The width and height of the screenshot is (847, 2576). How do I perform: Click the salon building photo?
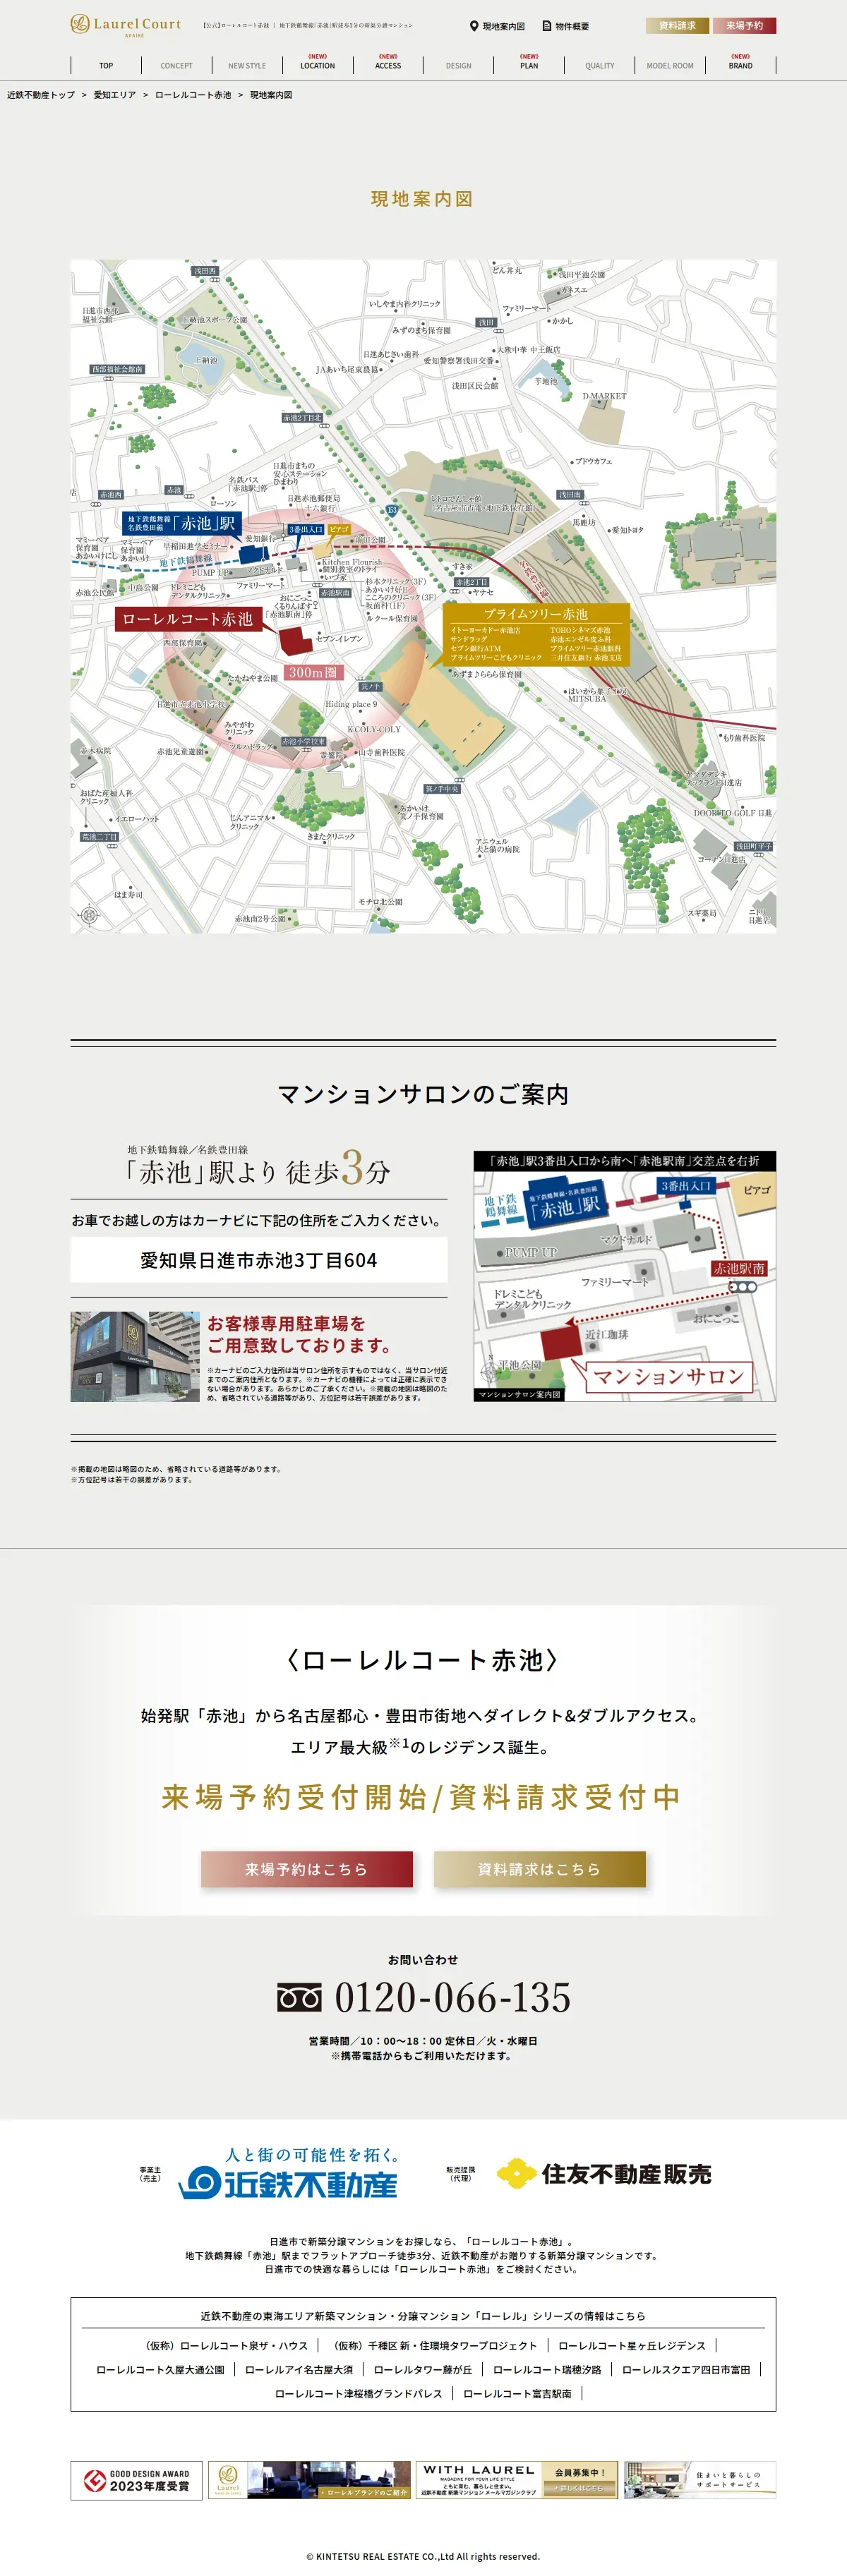click(135, 1356)
